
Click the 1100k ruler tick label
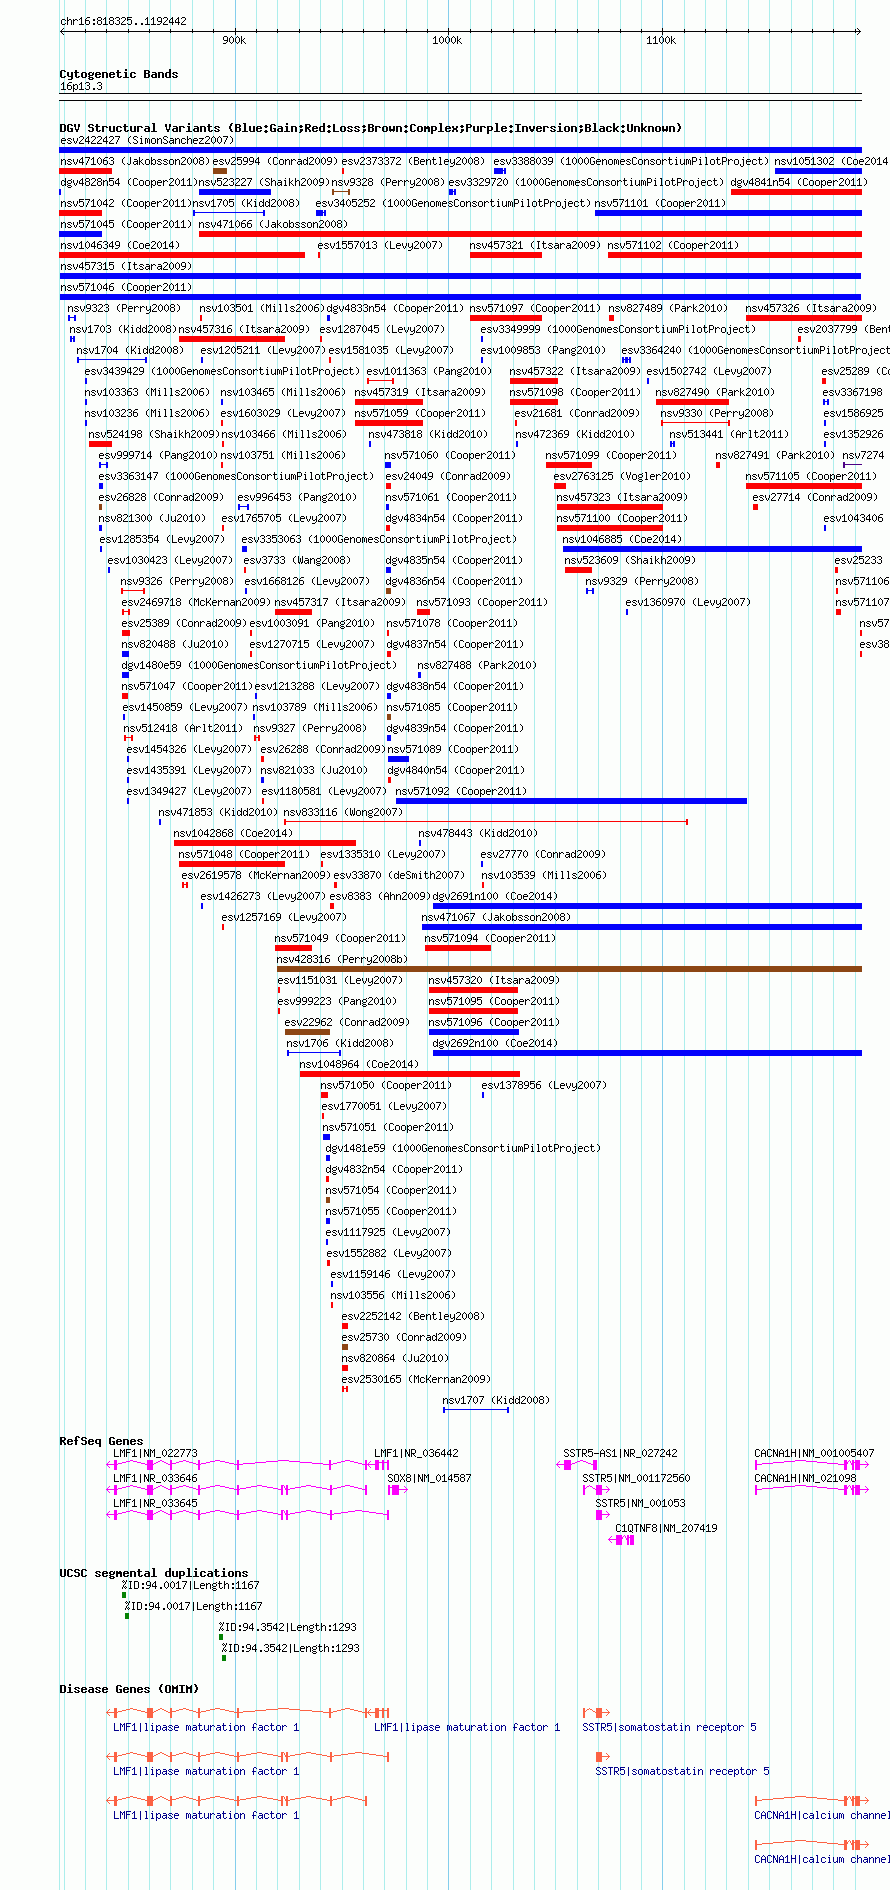coord(661,40)
